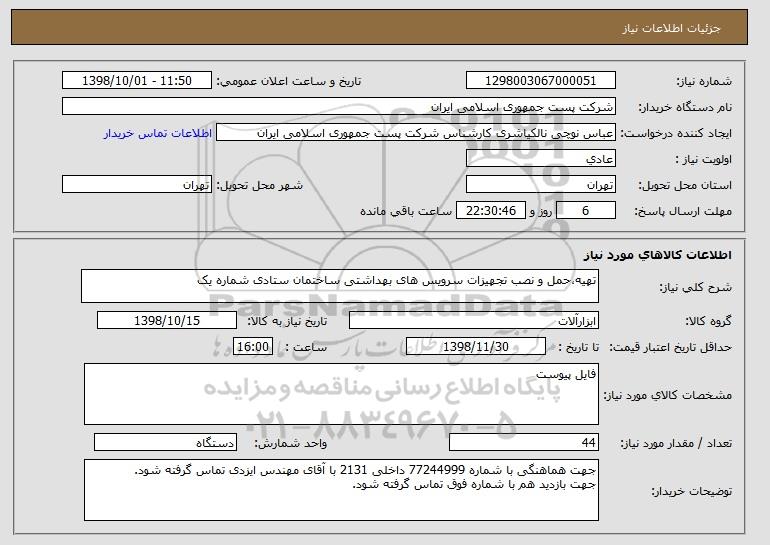The image size is (770, 545).
Task: Click the label استان محل تحویل
Action: pyautogui.click(x=685, y=185)
